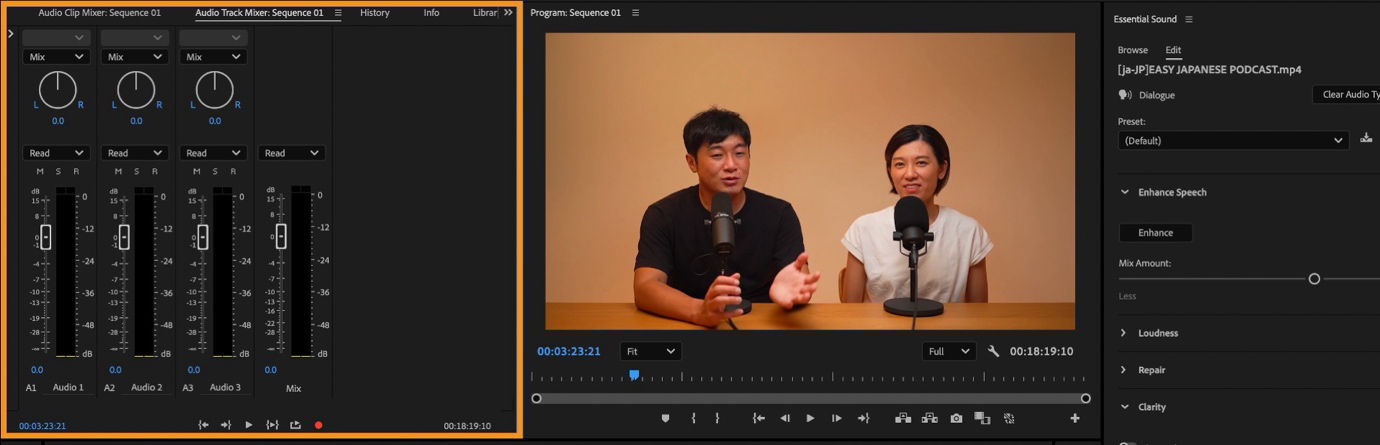This screenshot has height=445, width=1380.
Task: Click the Enhance button
Action: point(1155,232)
